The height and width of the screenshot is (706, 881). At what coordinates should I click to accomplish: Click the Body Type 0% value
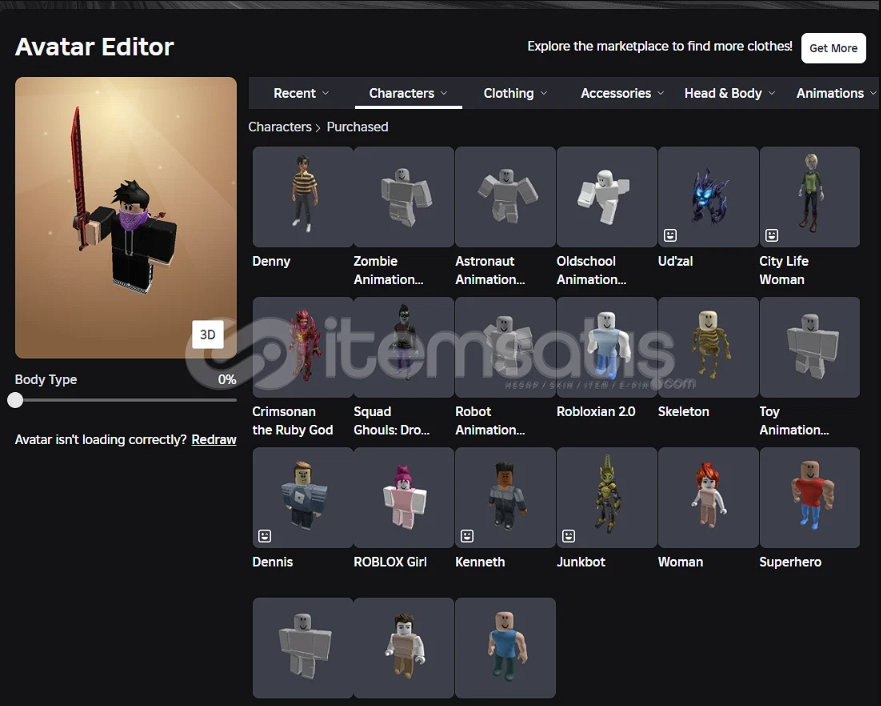pyautogui.click(x=227, y=380)
